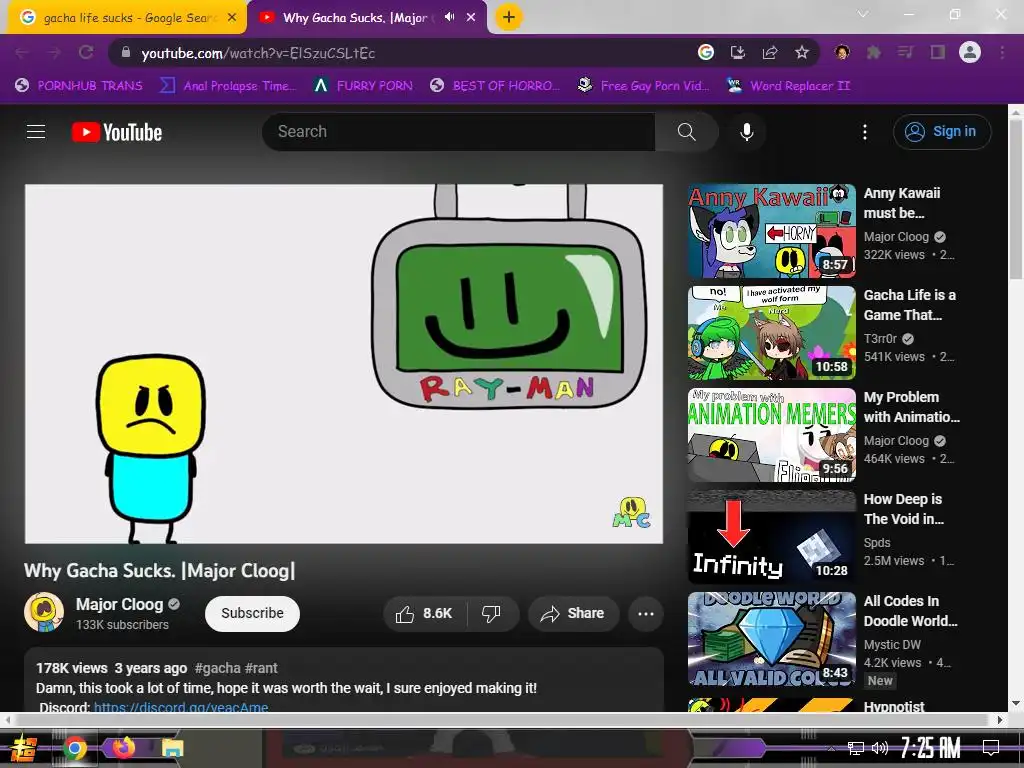Viewport: 1024px width, 768px height.
Task: Open the Extensions puzzle piece menu
Action: pos(873,52)
